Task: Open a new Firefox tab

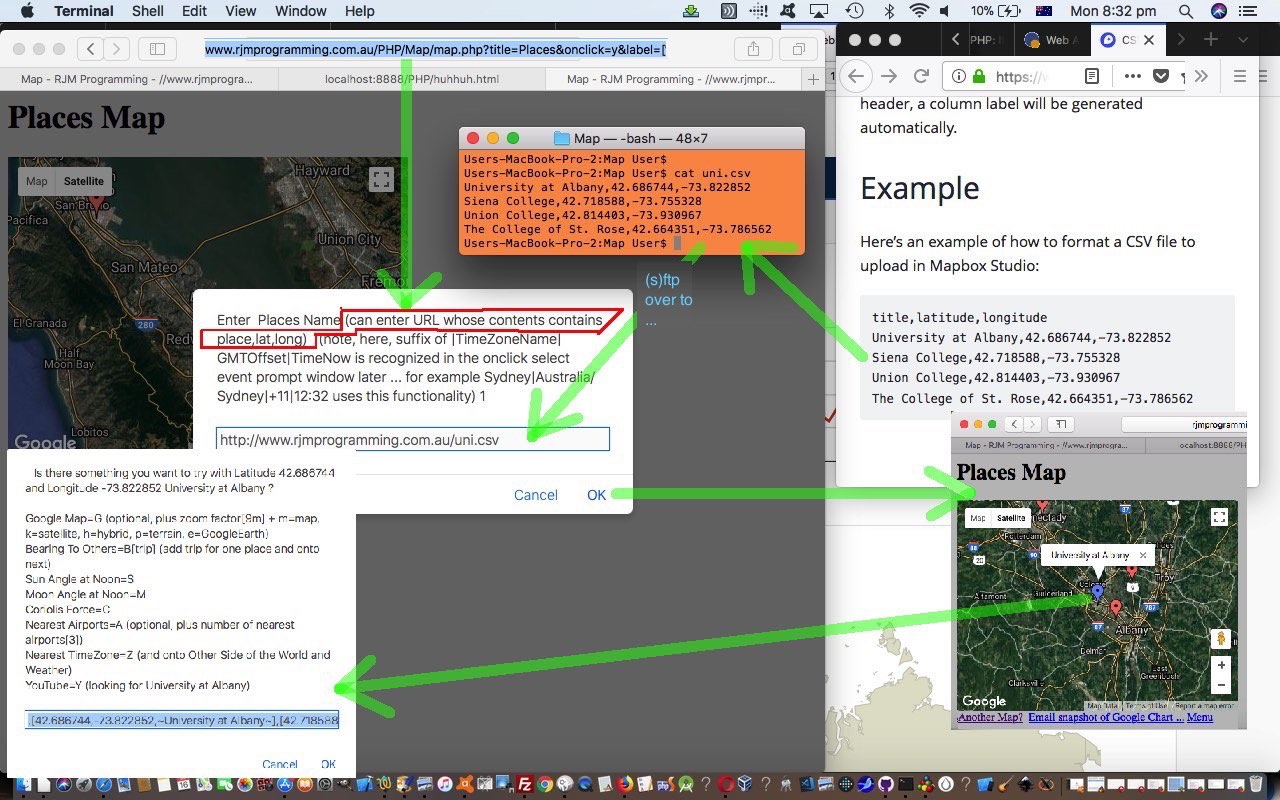Action: click(1211, 40)
